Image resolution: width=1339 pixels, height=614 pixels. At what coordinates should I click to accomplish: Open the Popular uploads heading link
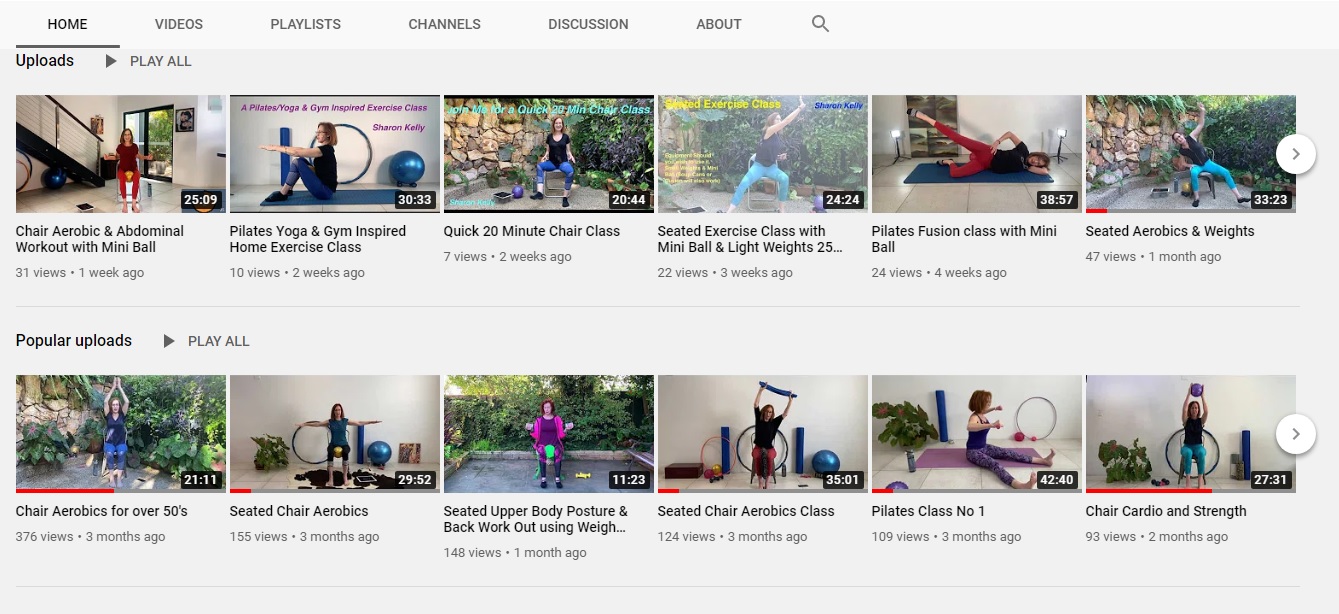coord(74,341)
